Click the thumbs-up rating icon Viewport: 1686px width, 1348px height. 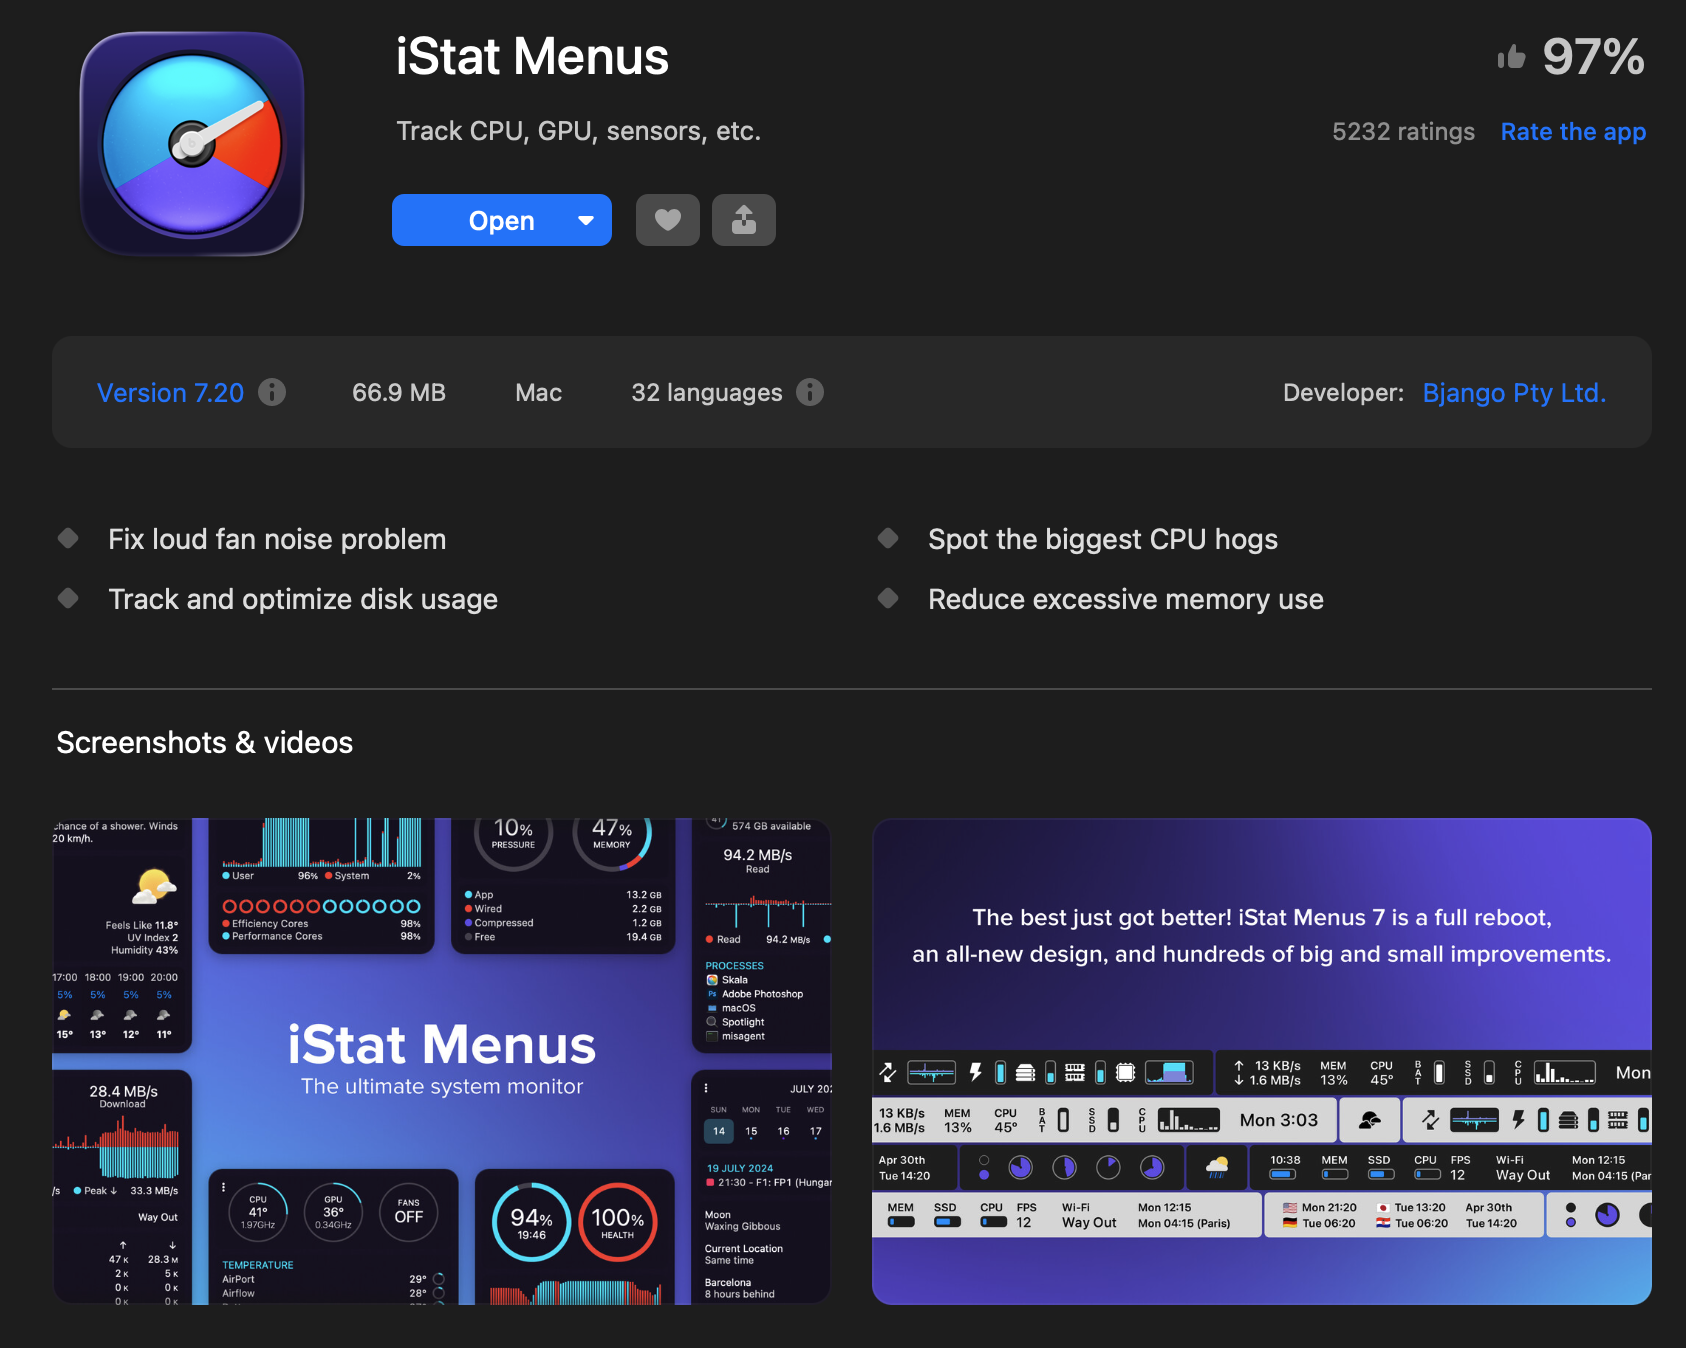pos(1511,57)
